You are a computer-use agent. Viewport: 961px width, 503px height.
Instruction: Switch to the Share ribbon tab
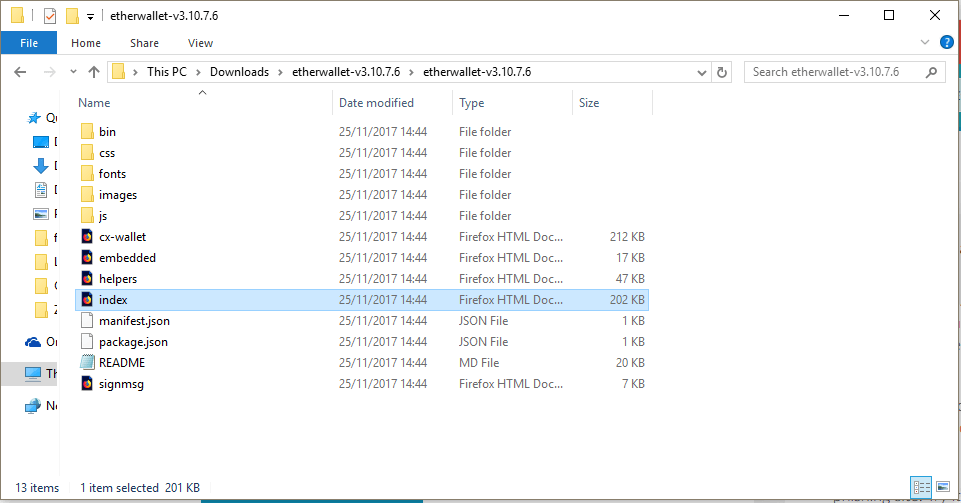[x=145, y=43]
